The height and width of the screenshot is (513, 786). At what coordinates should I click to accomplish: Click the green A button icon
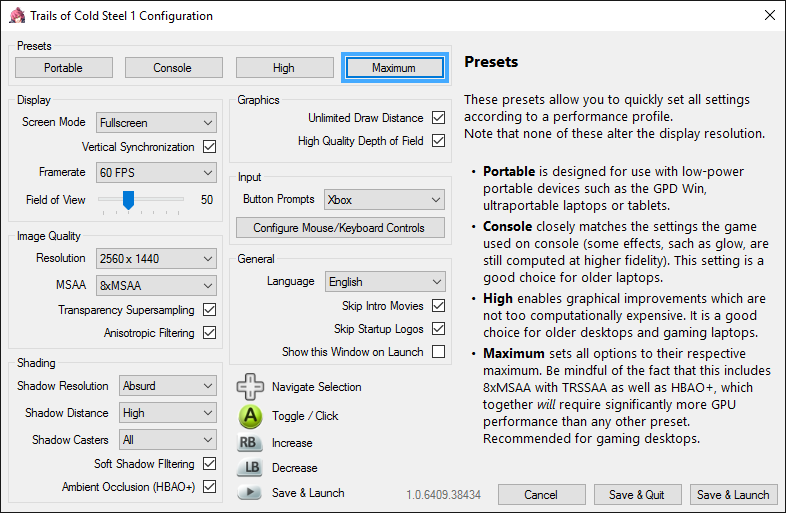coord(250,415)
